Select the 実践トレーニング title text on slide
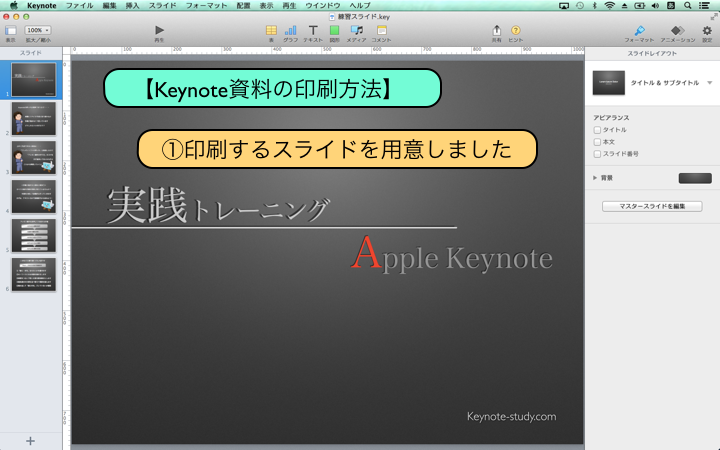 point(218,206)
